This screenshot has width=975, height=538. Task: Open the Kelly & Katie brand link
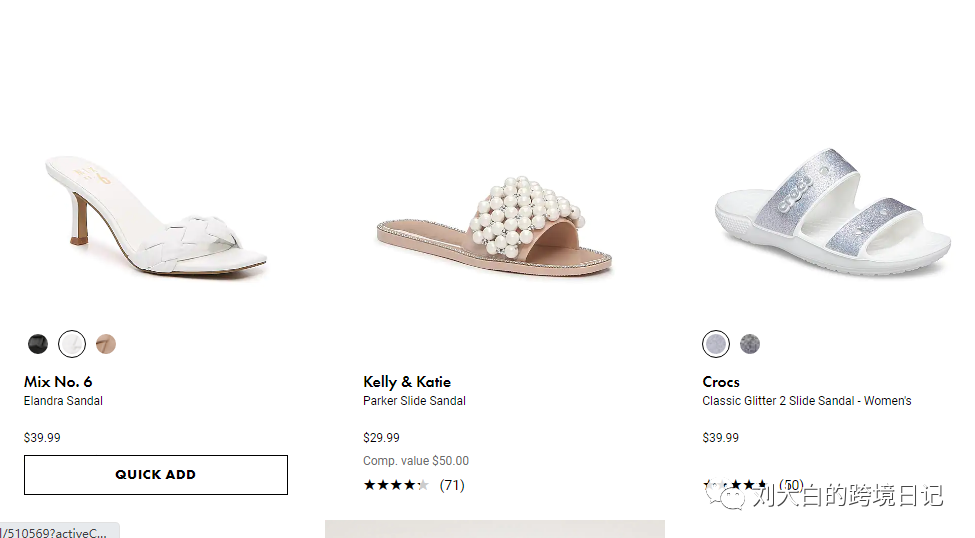tap(407, 382)
